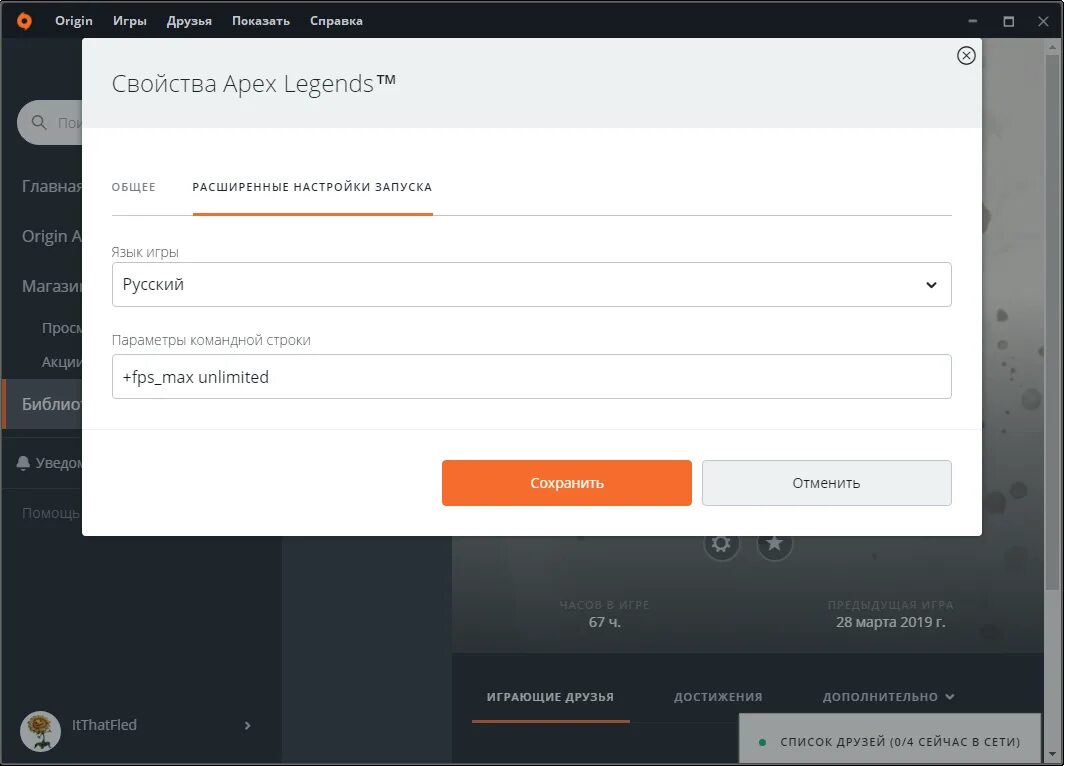Switch to the ОБЩЕЕ tab
The image size is (1065, 766).
(134, 186)
